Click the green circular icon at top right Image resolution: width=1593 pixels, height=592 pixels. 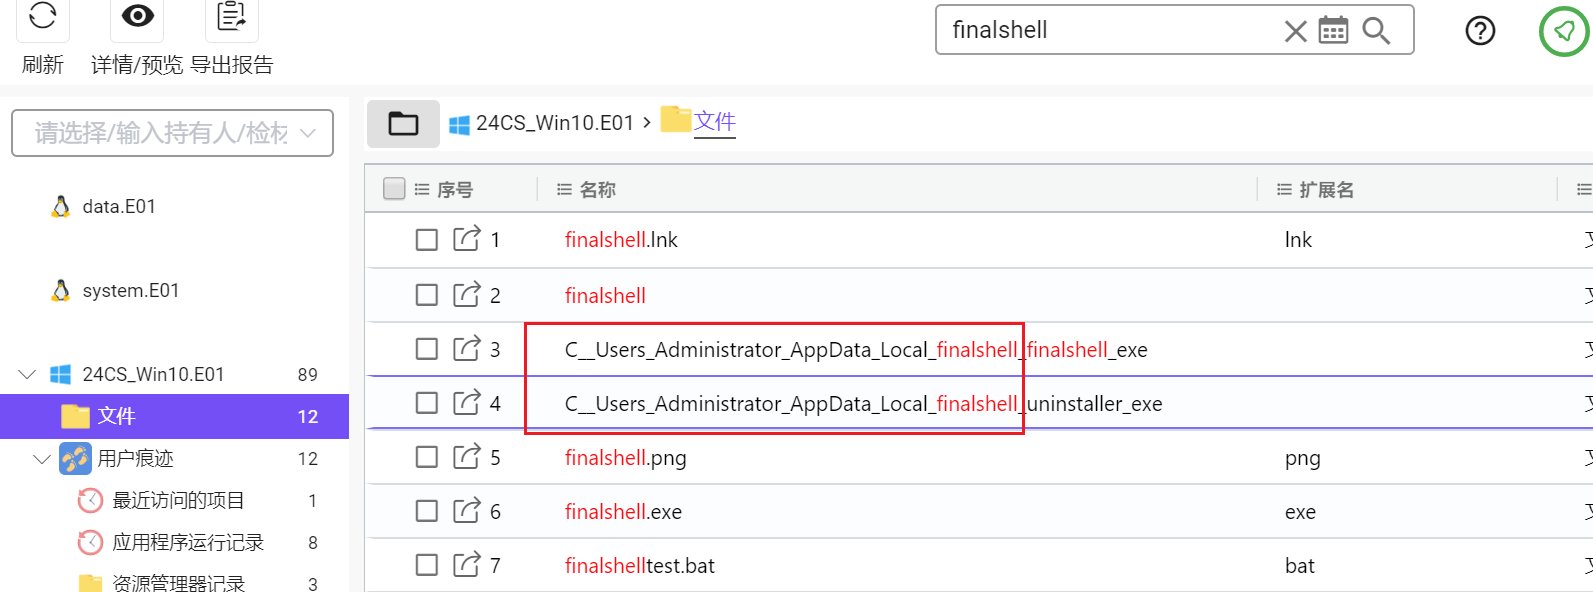click(1564, 31)
